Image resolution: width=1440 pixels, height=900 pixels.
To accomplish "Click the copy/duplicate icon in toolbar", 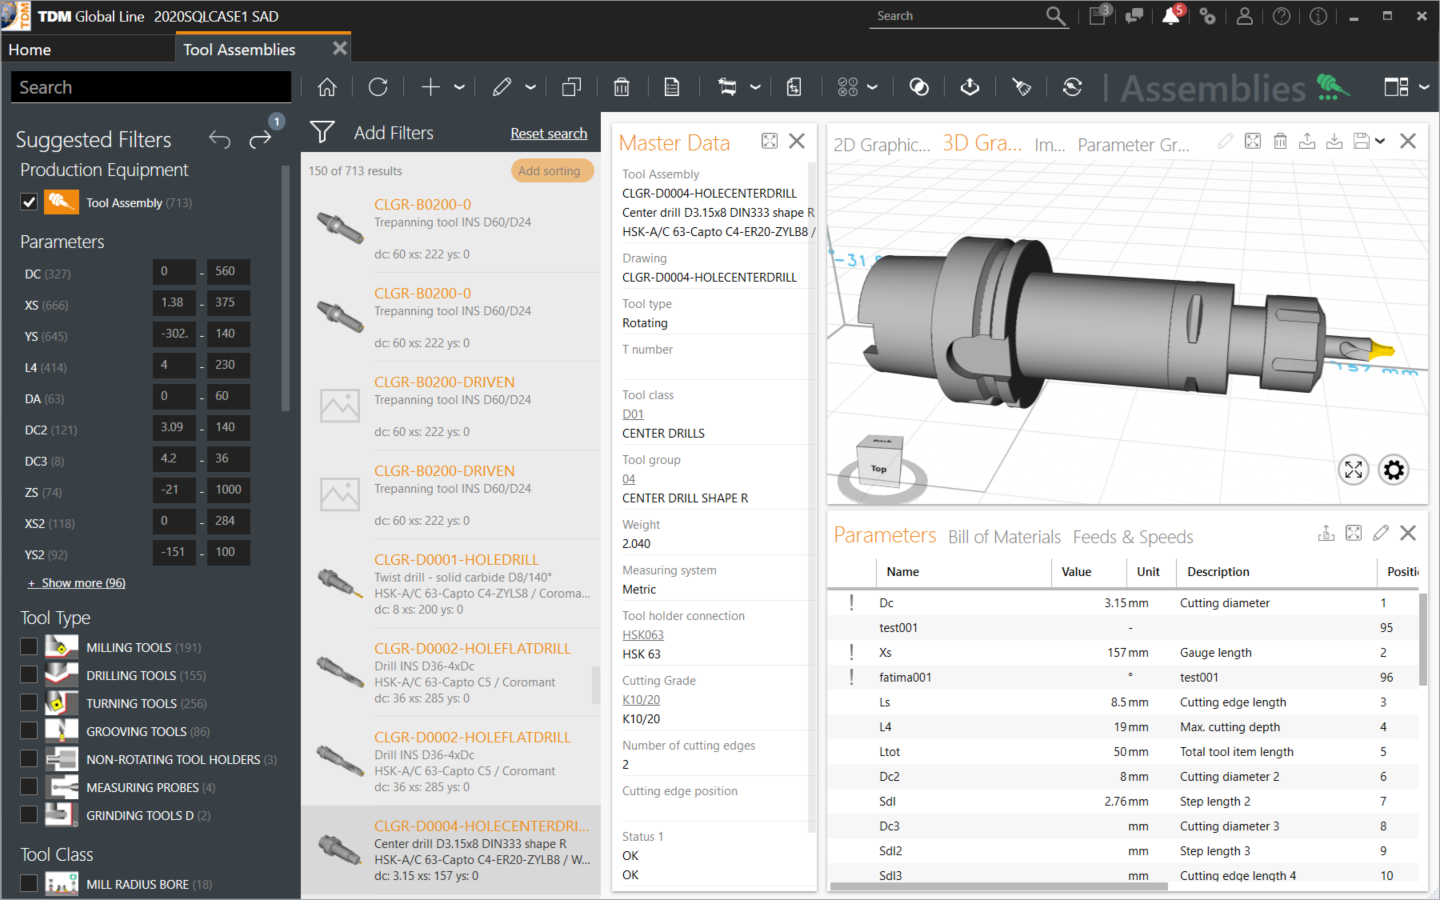I will click(x=572, y=88).
